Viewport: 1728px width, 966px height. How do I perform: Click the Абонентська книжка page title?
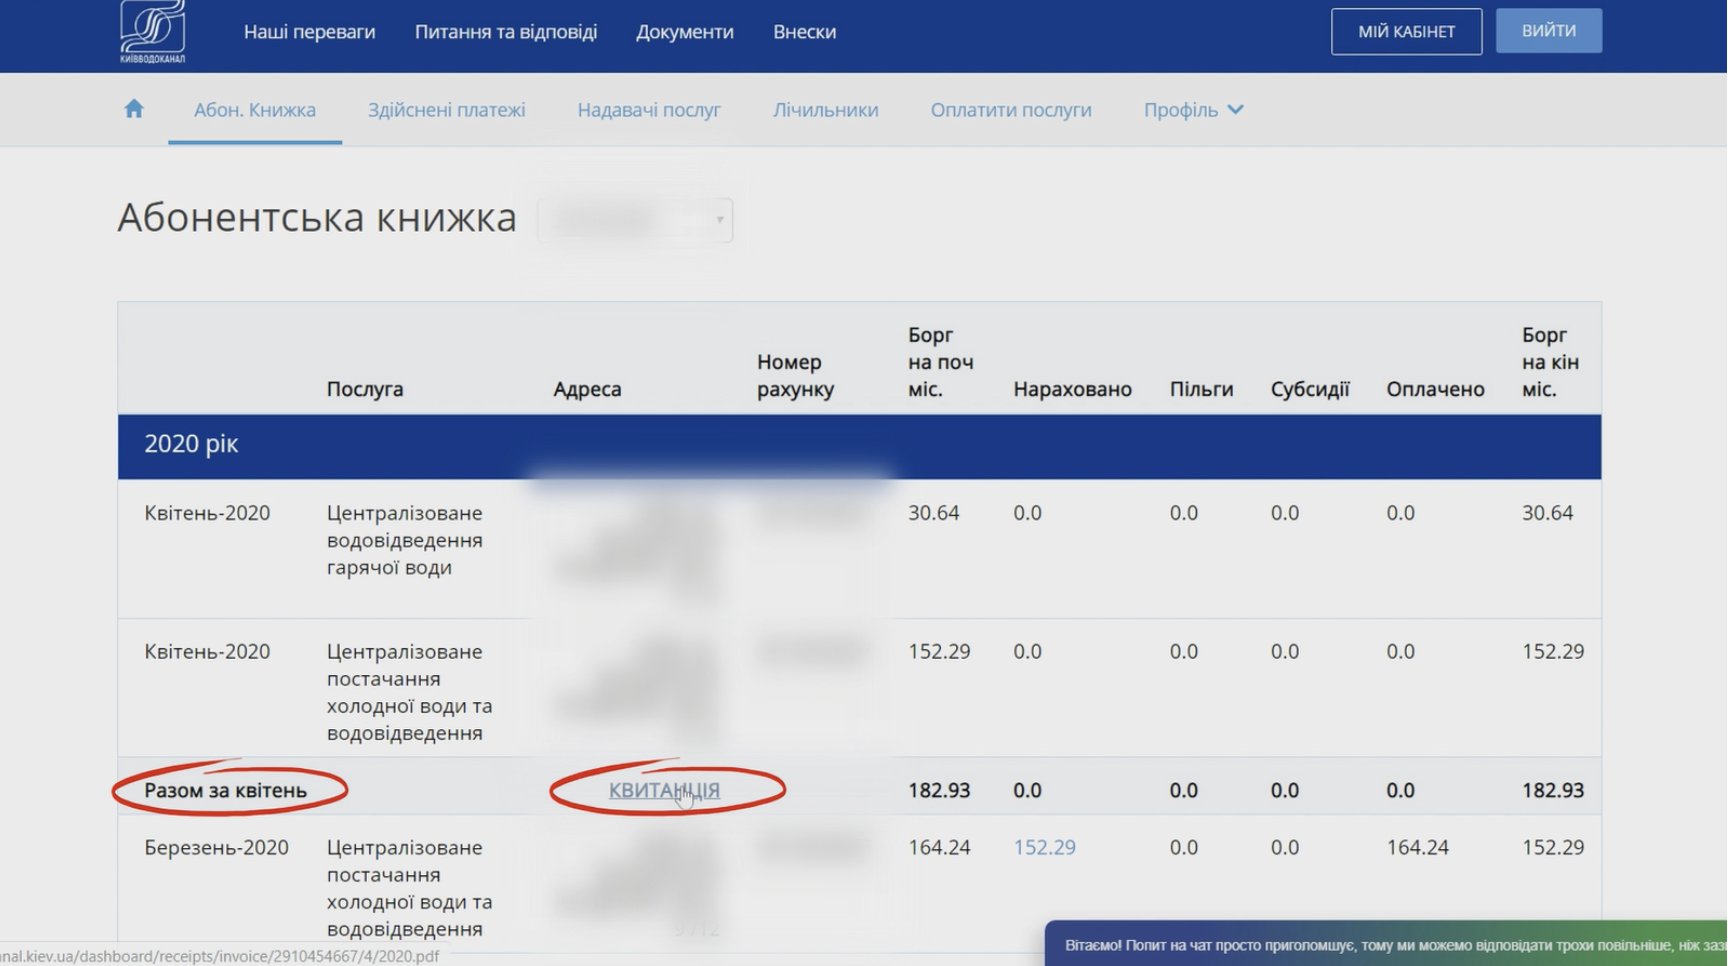317,217
